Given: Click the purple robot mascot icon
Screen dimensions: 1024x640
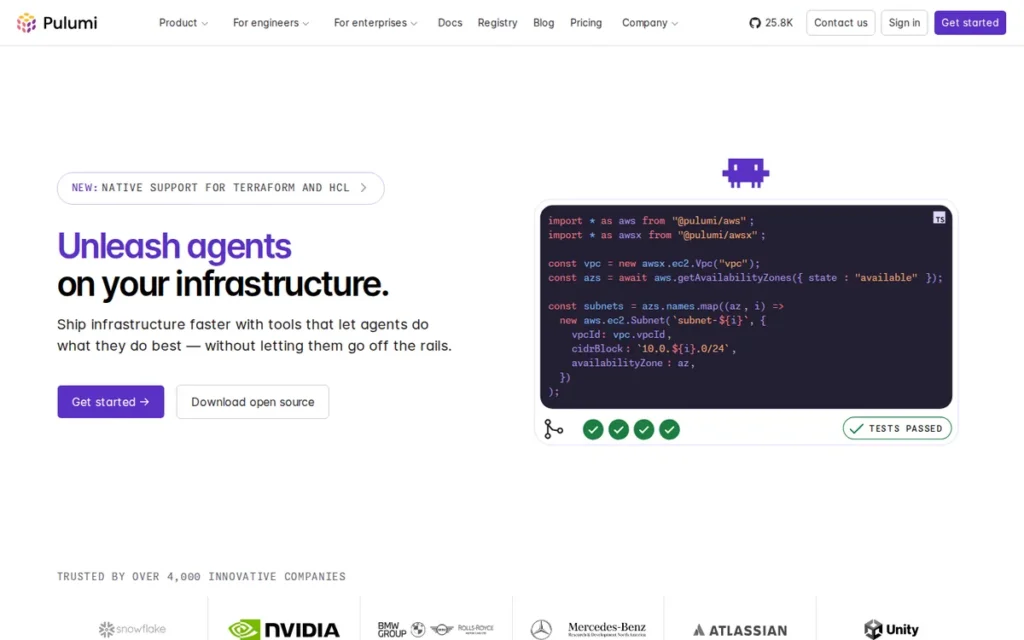Looking at the screenshot, I should click(x=745, y=173).
